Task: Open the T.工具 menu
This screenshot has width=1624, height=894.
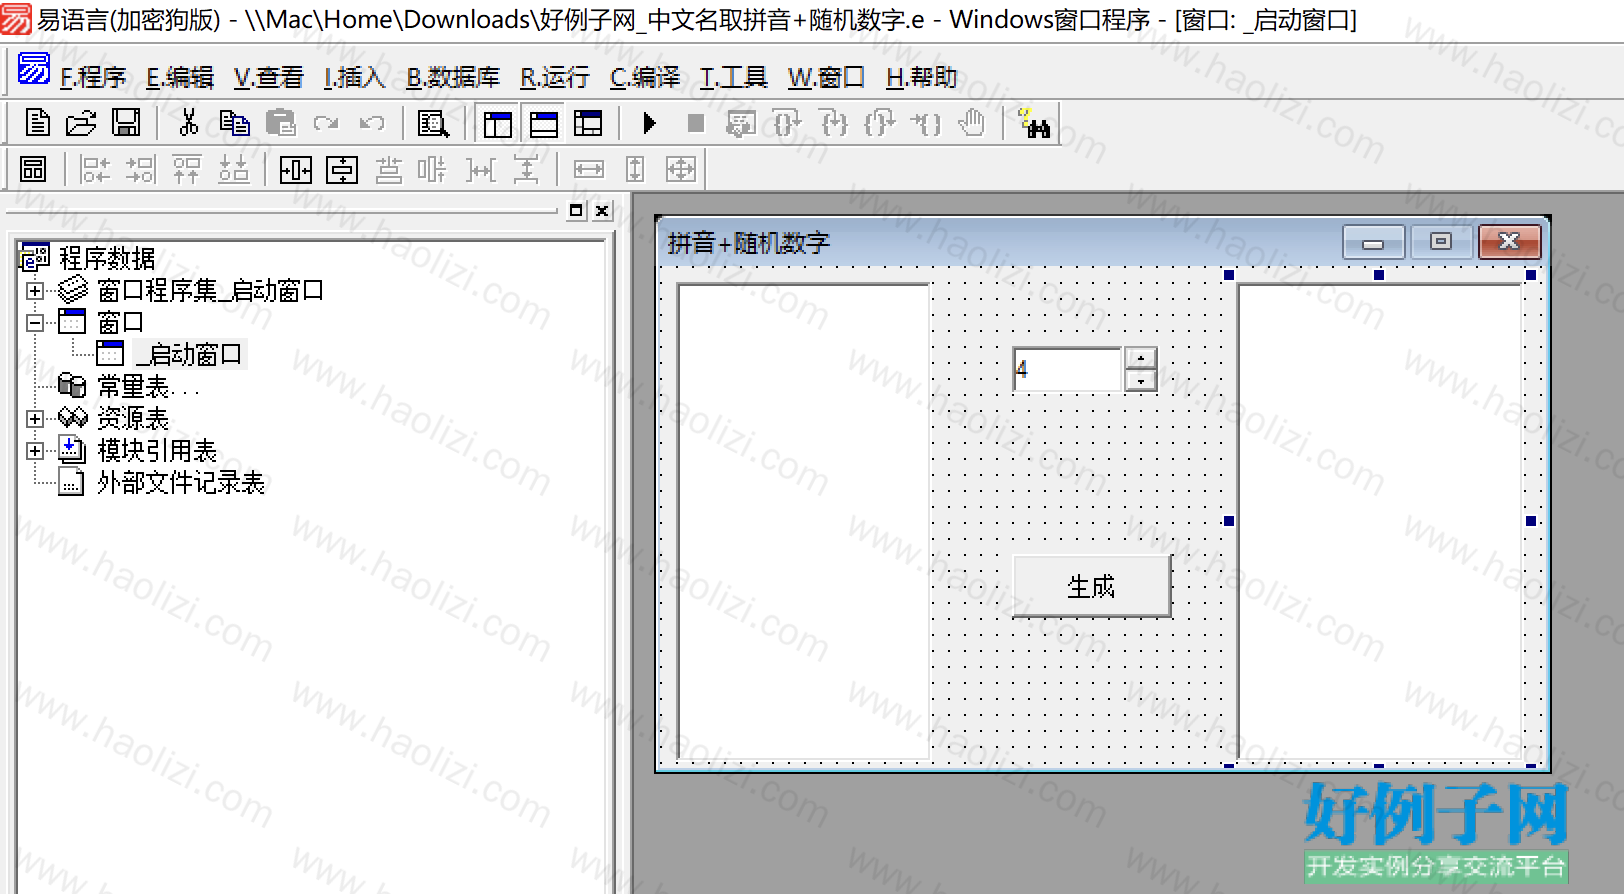Action: pos(733,77)
